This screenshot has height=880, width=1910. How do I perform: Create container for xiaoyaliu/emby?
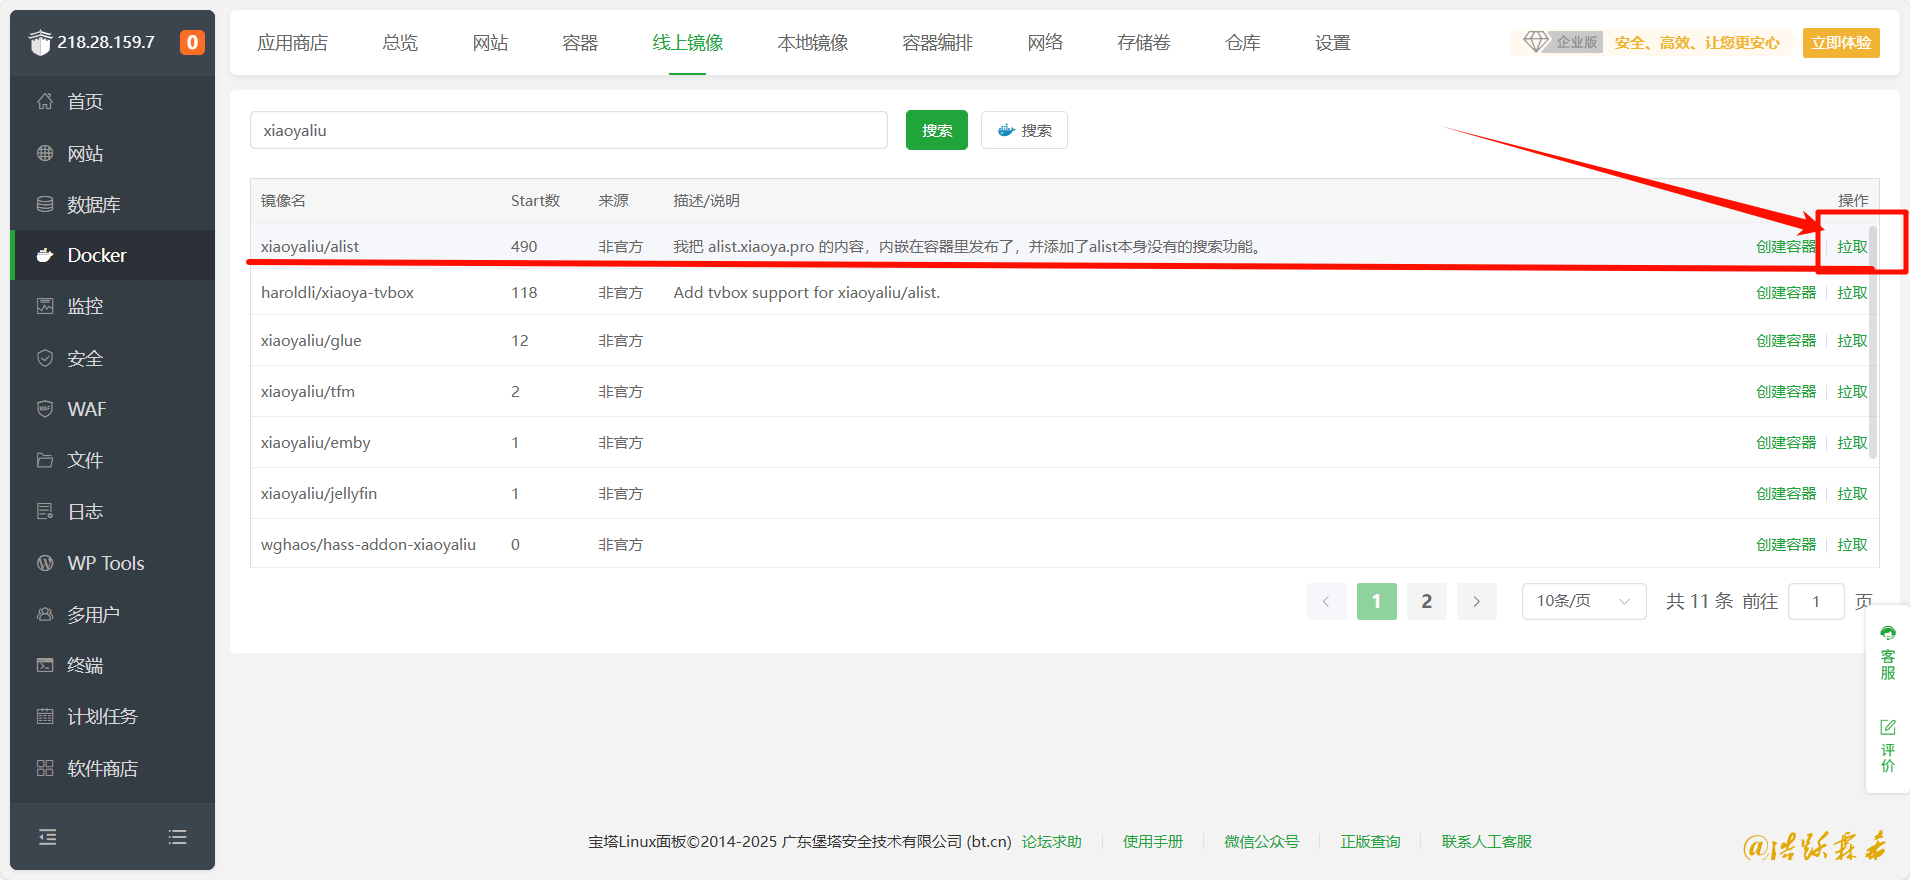pos(1786,443)
